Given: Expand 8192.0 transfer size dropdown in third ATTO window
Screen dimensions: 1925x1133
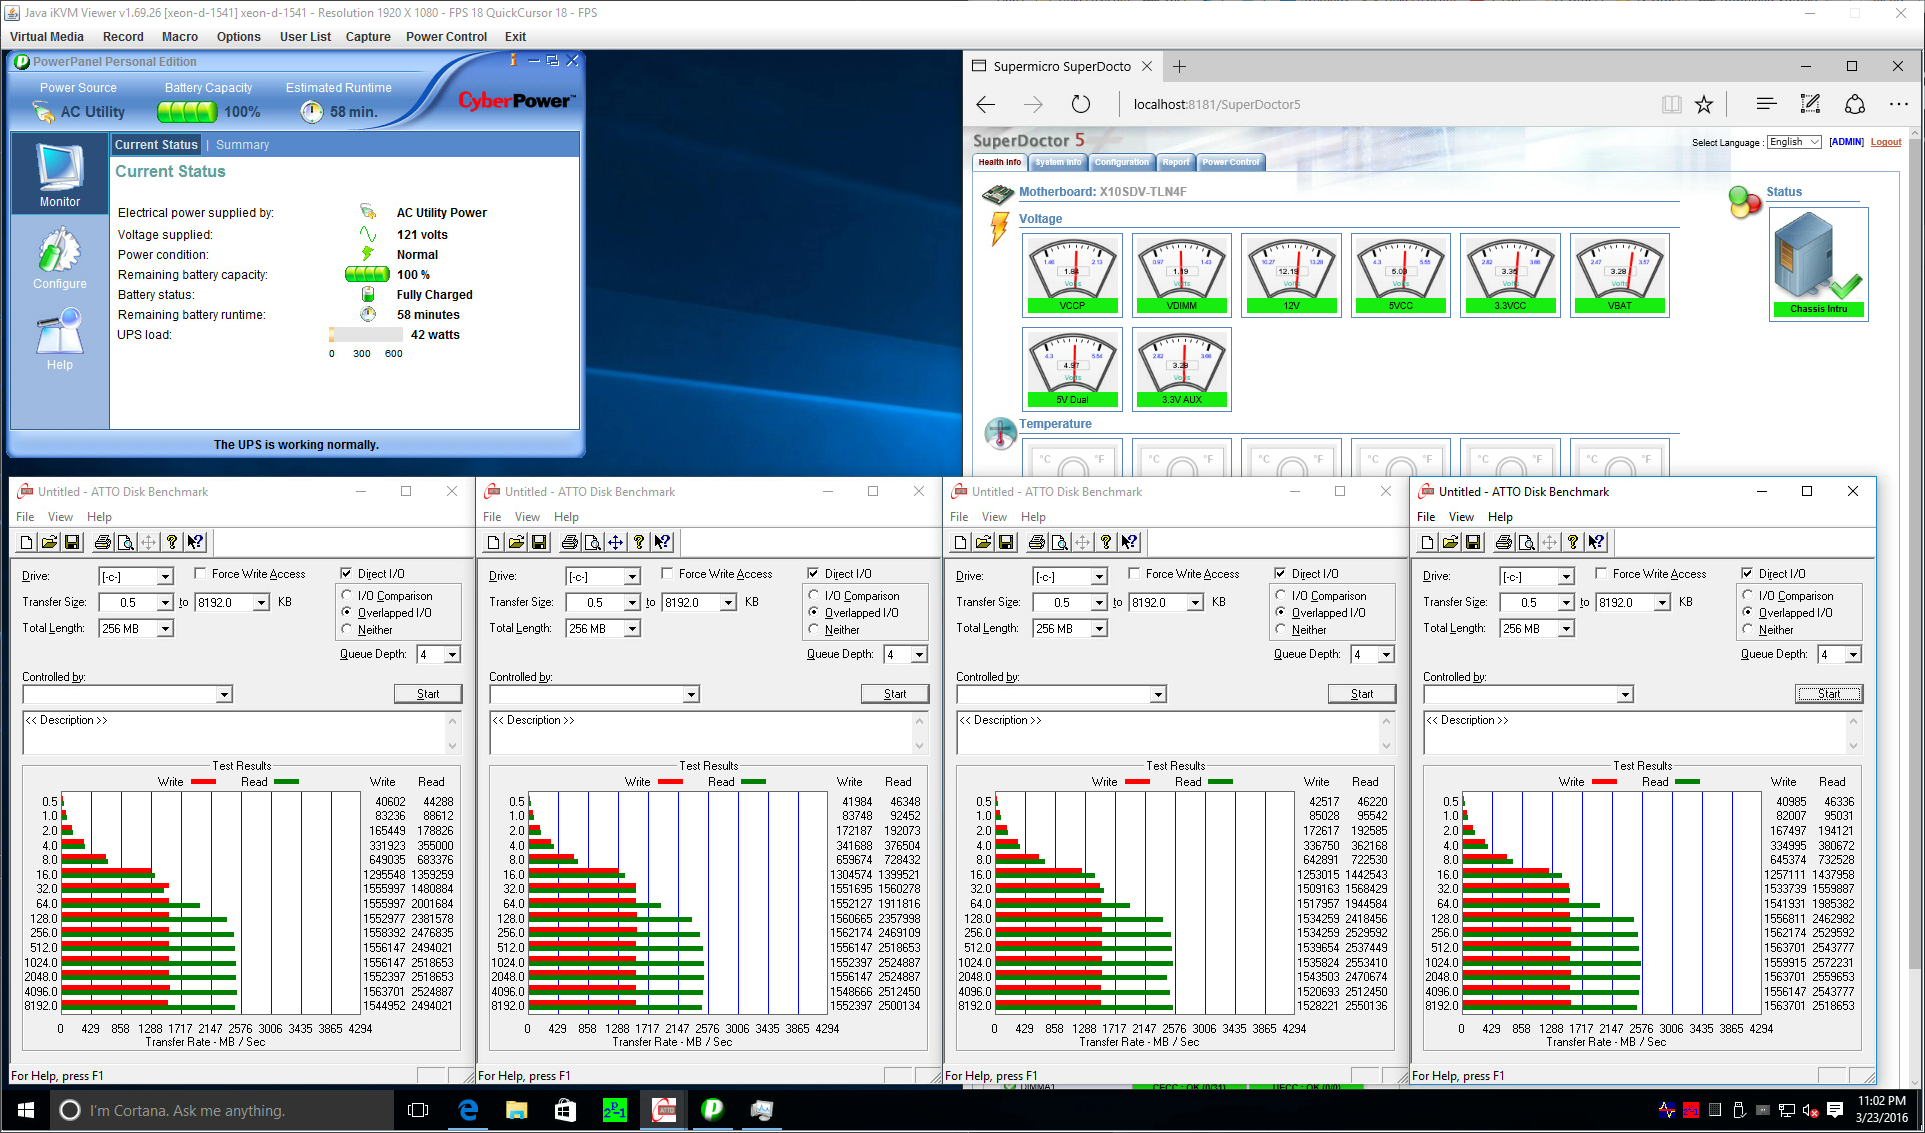Looking at the screenshot, I should [x=1195, y=603].
